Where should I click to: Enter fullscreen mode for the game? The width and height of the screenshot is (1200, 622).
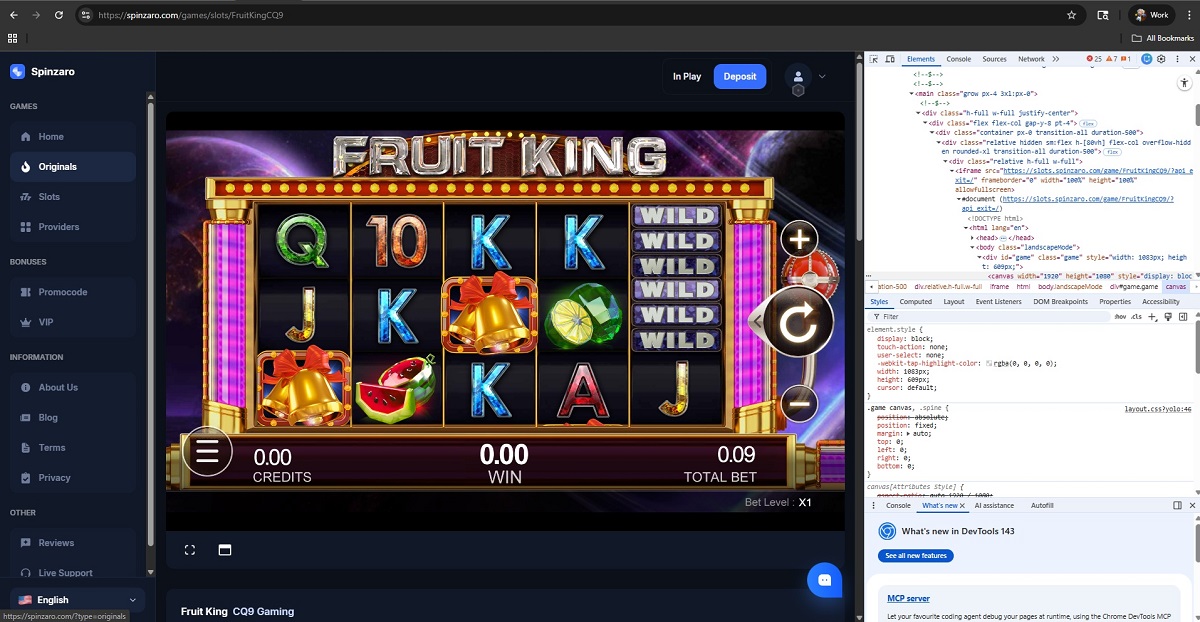coord(190,550)
